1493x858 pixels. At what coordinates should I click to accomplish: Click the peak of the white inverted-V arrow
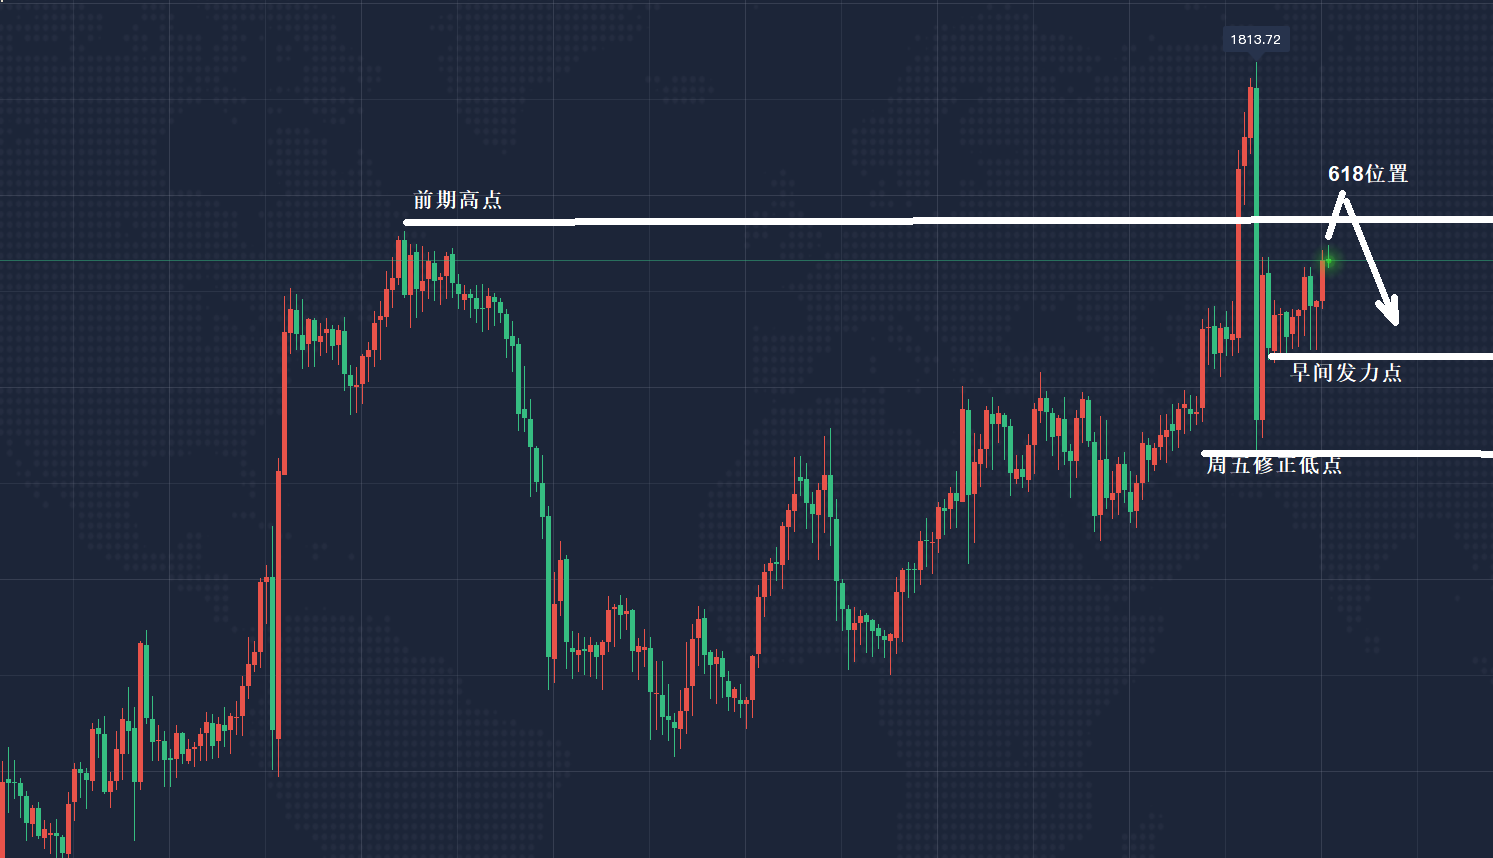tap(1343, 199)
